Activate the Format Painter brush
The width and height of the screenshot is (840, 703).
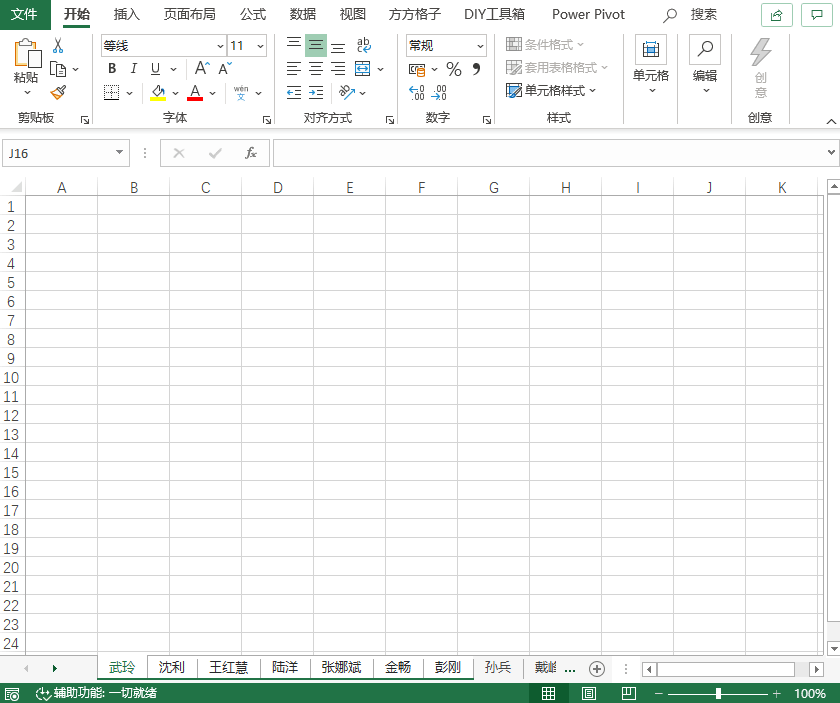click(58, 93)
